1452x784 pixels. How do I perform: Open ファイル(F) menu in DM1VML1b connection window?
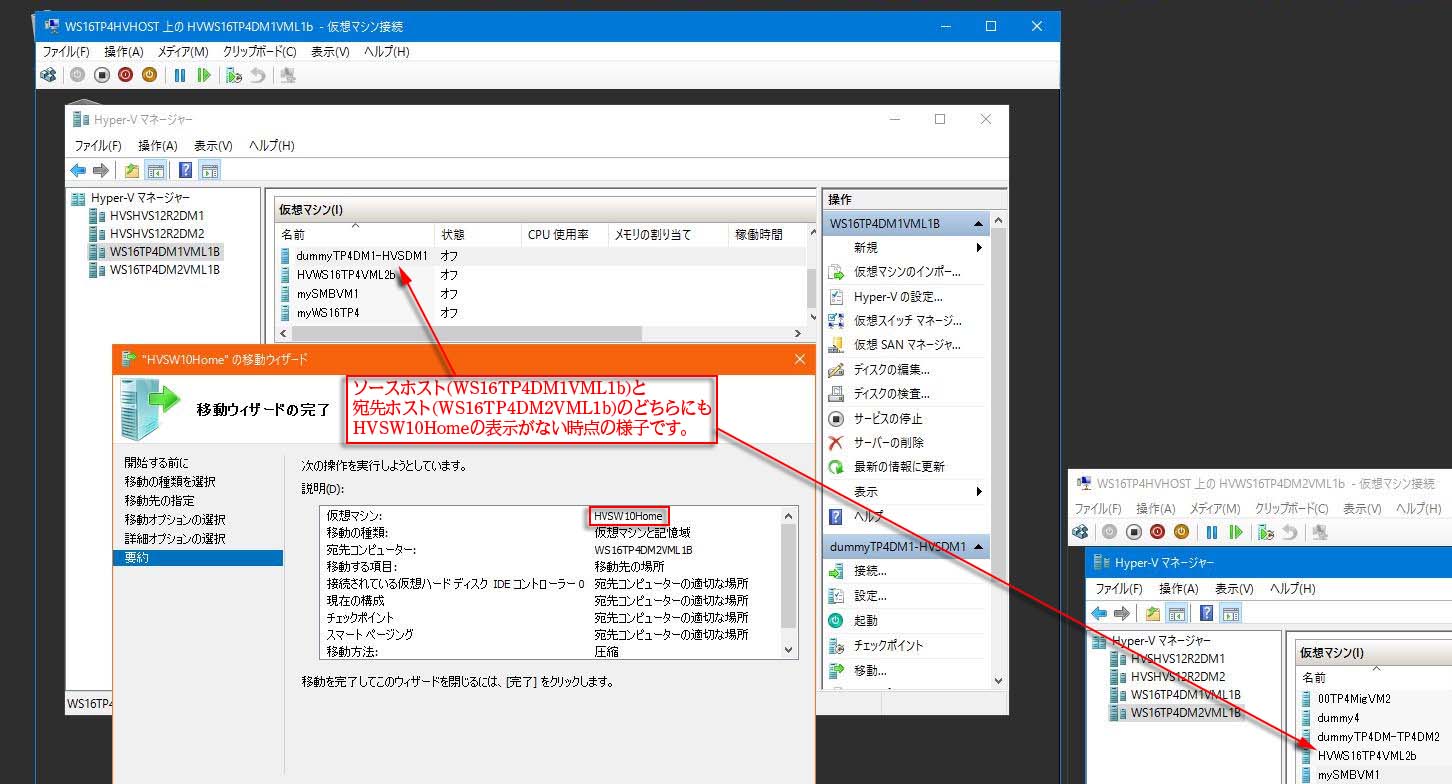point(66,51)
